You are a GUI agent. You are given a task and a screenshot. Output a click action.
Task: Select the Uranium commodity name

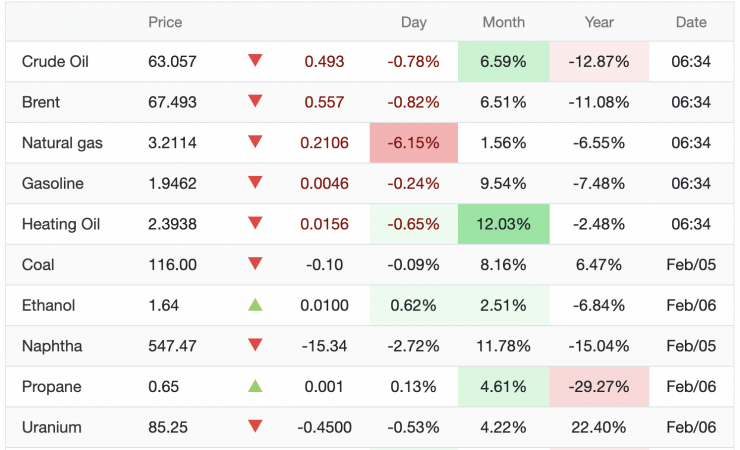[x=51, y=427]
